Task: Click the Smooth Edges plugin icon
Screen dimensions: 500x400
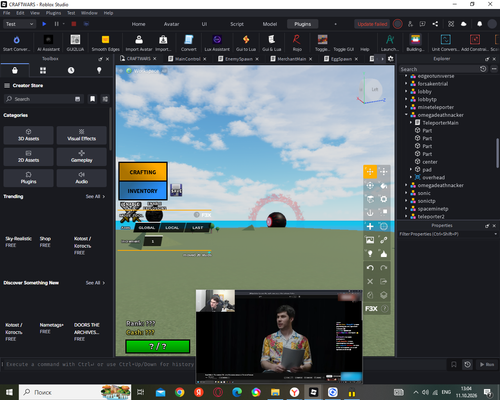Action: (105, 43)
